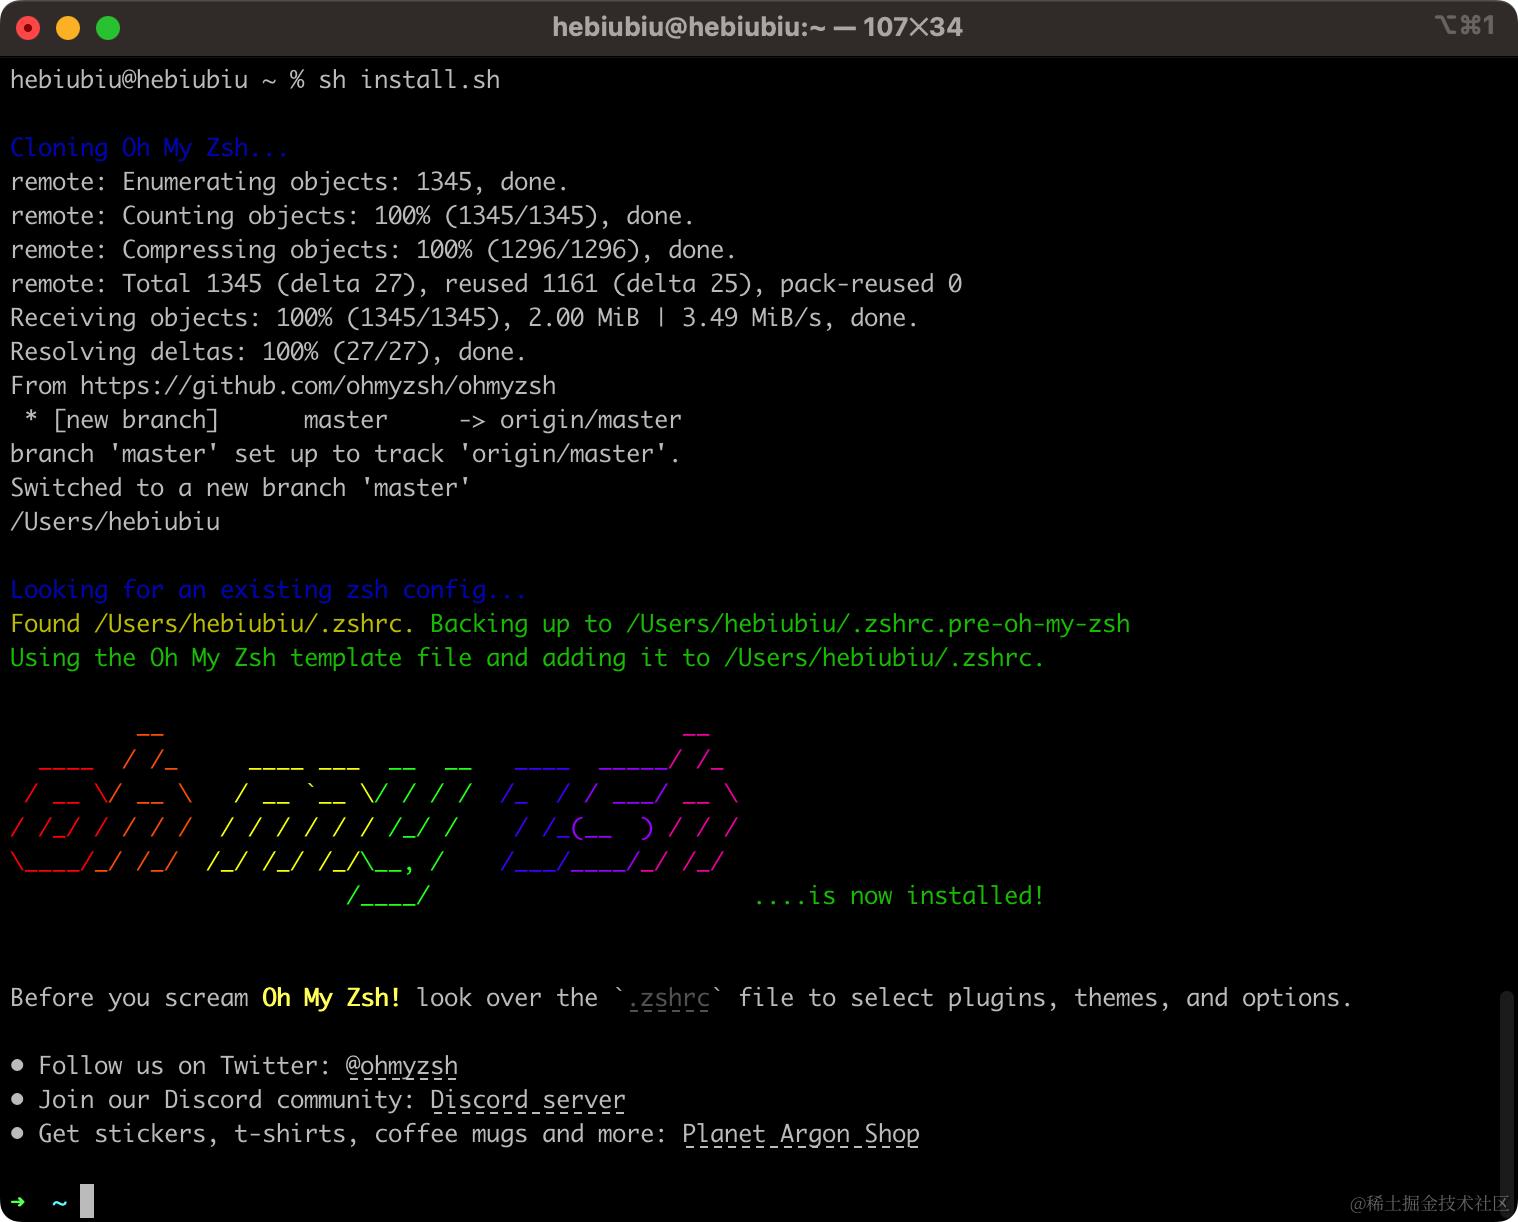Click the green arrow prompt symbol
Viewport: 1518px width, 1222px height.
pyautogui.click(x=18, y=1201)
